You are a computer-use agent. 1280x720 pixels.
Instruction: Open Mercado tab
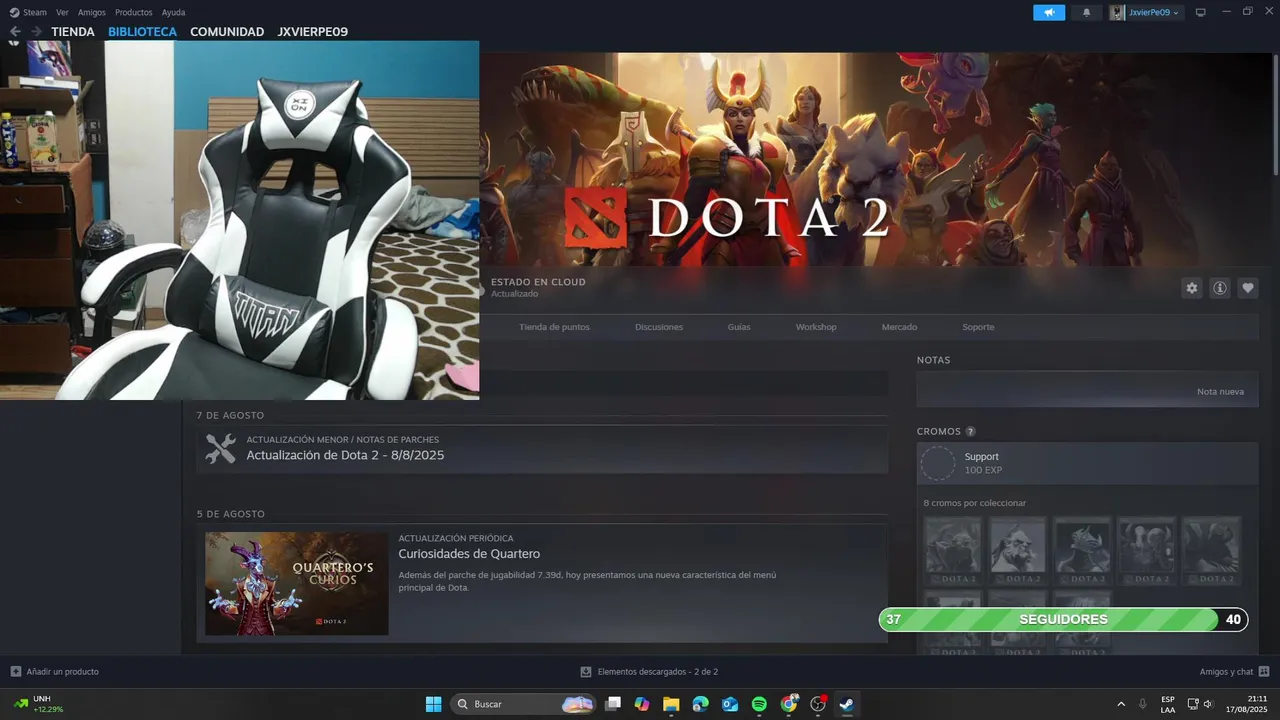pyautogui.click(x=899, y=327)
